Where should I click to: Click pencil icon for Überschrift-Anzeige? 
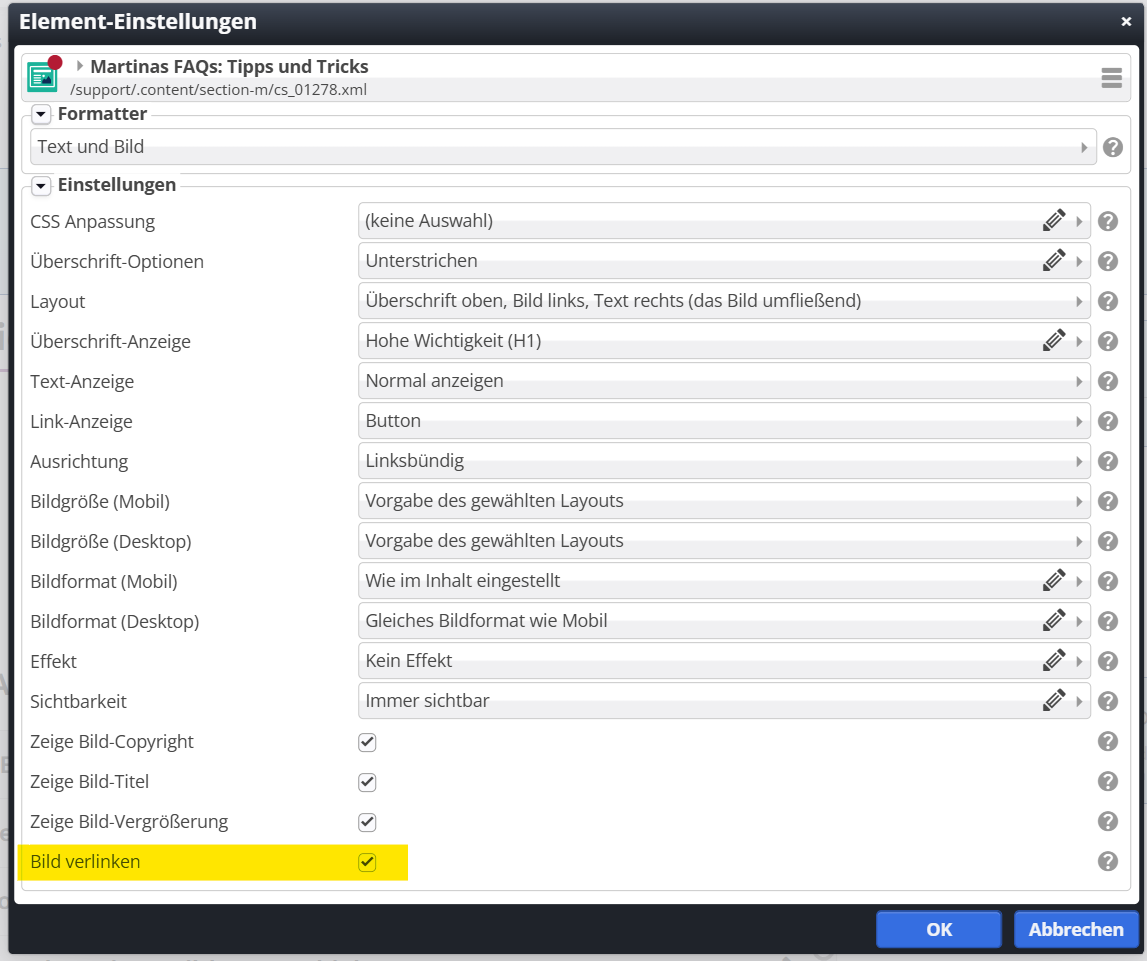tap(1053, 341)
